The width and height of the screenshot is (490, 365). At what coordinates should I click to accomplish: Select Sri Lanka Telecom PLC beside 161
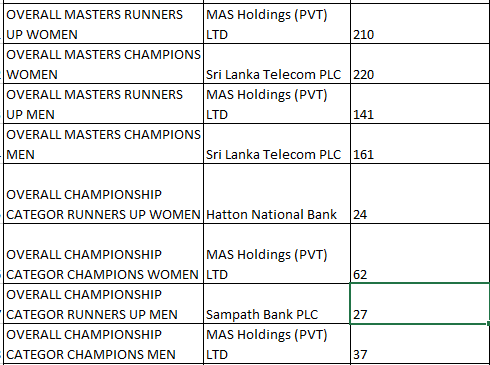click(277, 144)
